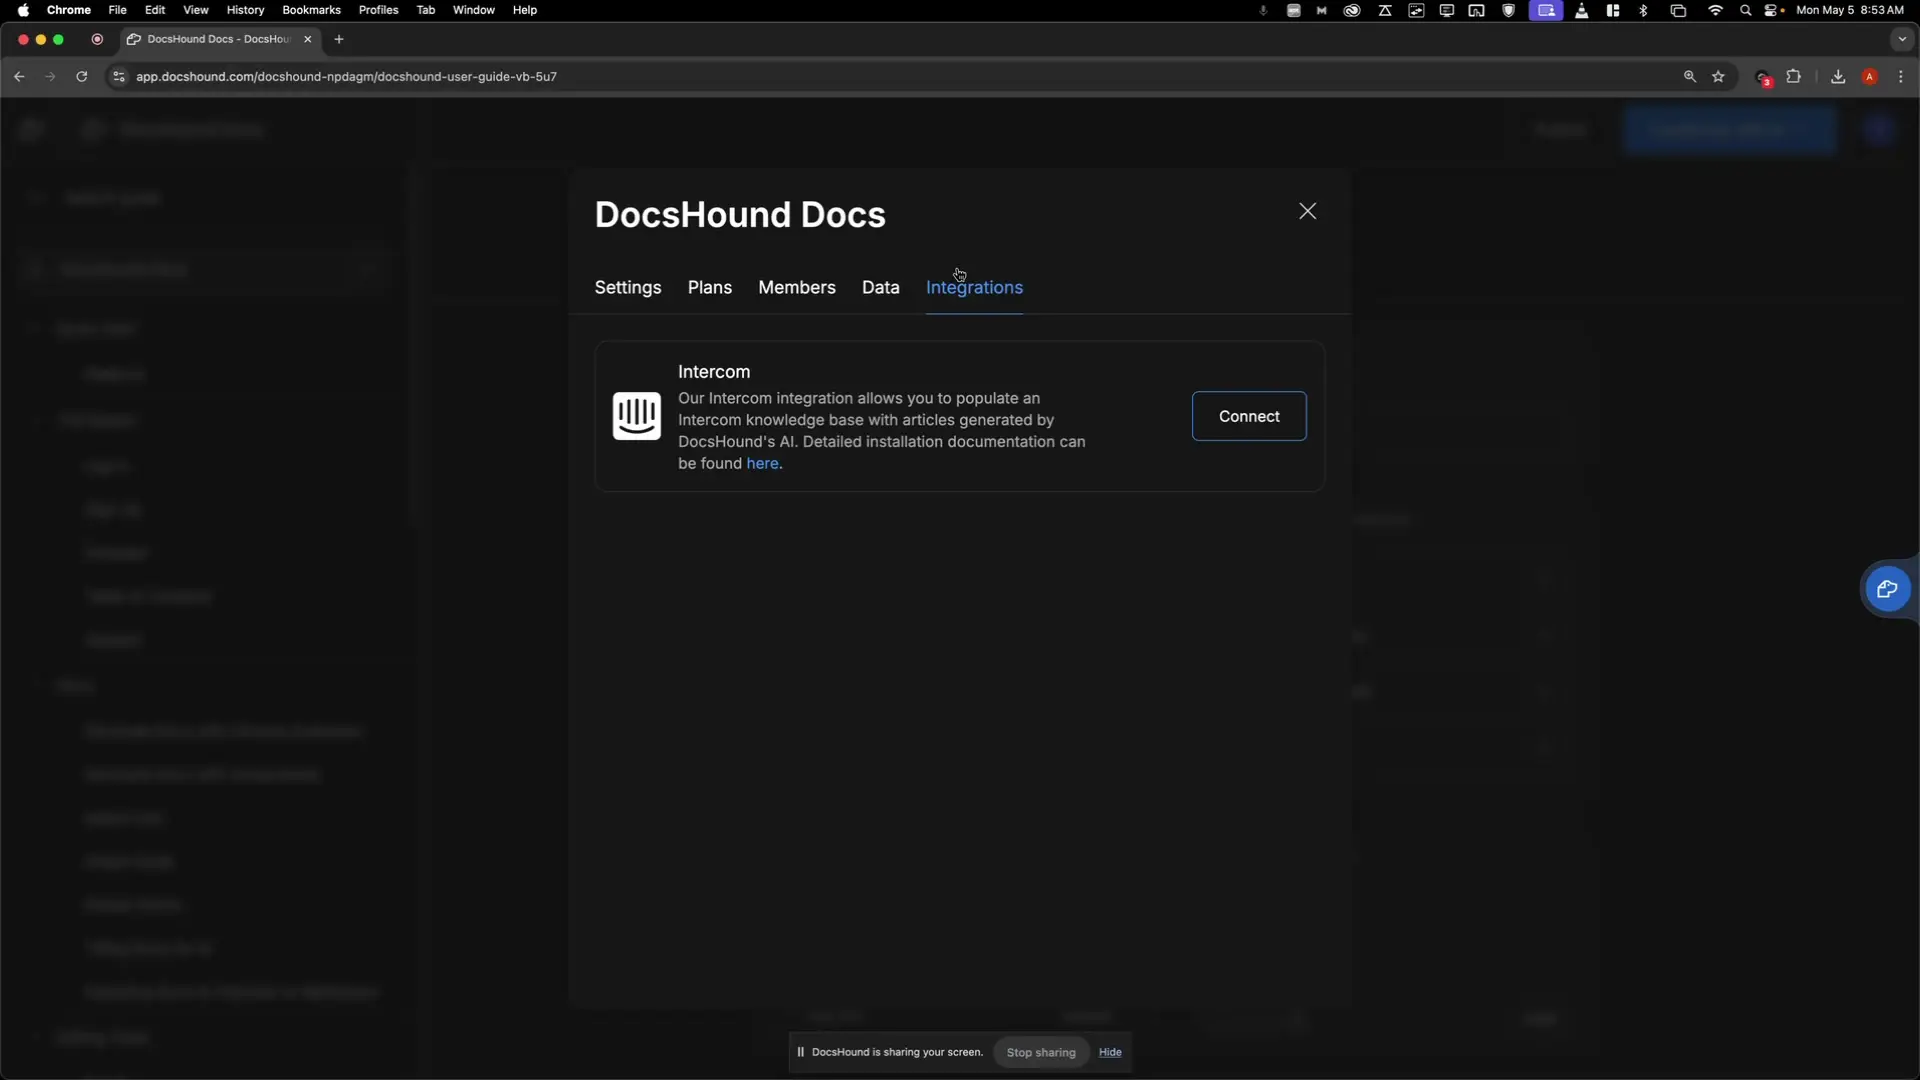Close the DocsHound Docs settings dialog
Screen dimensions: 1920x1080
pyautogui.click(x=1307, y=211)
